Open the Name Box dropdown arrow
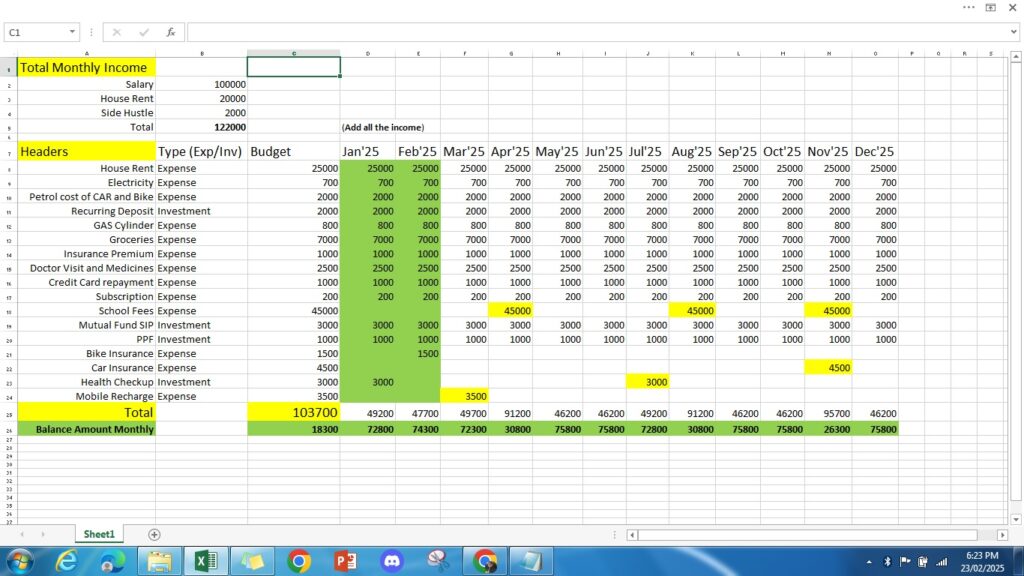This screenshot has height=576, width=1024. click(73, 32)
